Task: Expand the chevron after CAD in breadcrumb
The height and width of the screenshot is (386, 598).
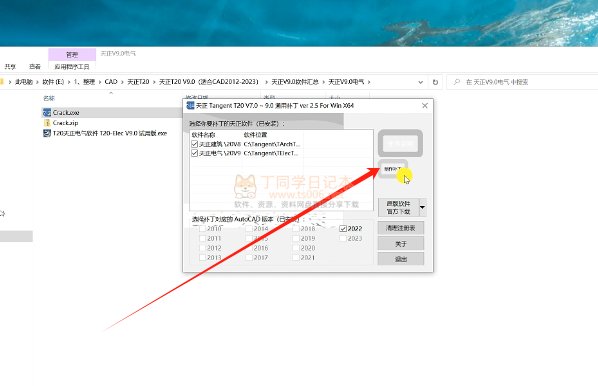Action: [x=122, y=82]
